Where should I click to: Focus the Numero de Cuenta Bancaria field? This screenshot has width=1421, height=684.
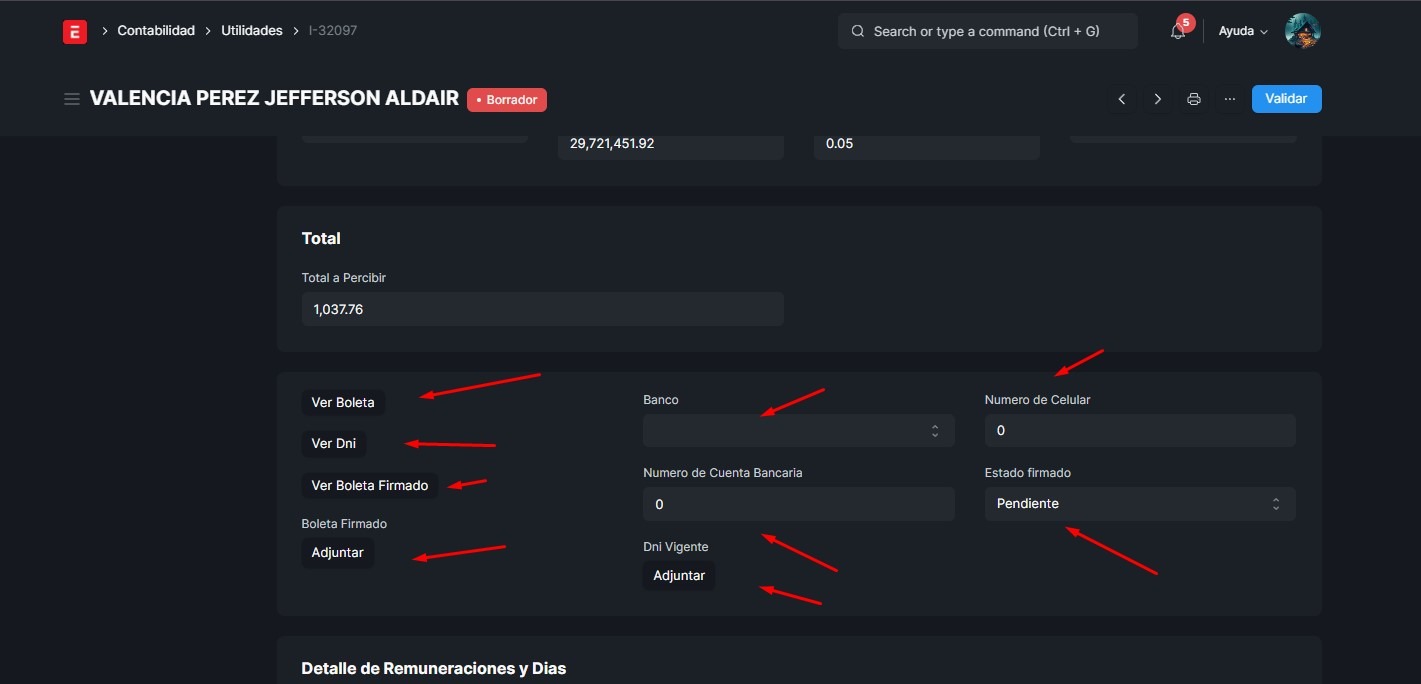798,504
